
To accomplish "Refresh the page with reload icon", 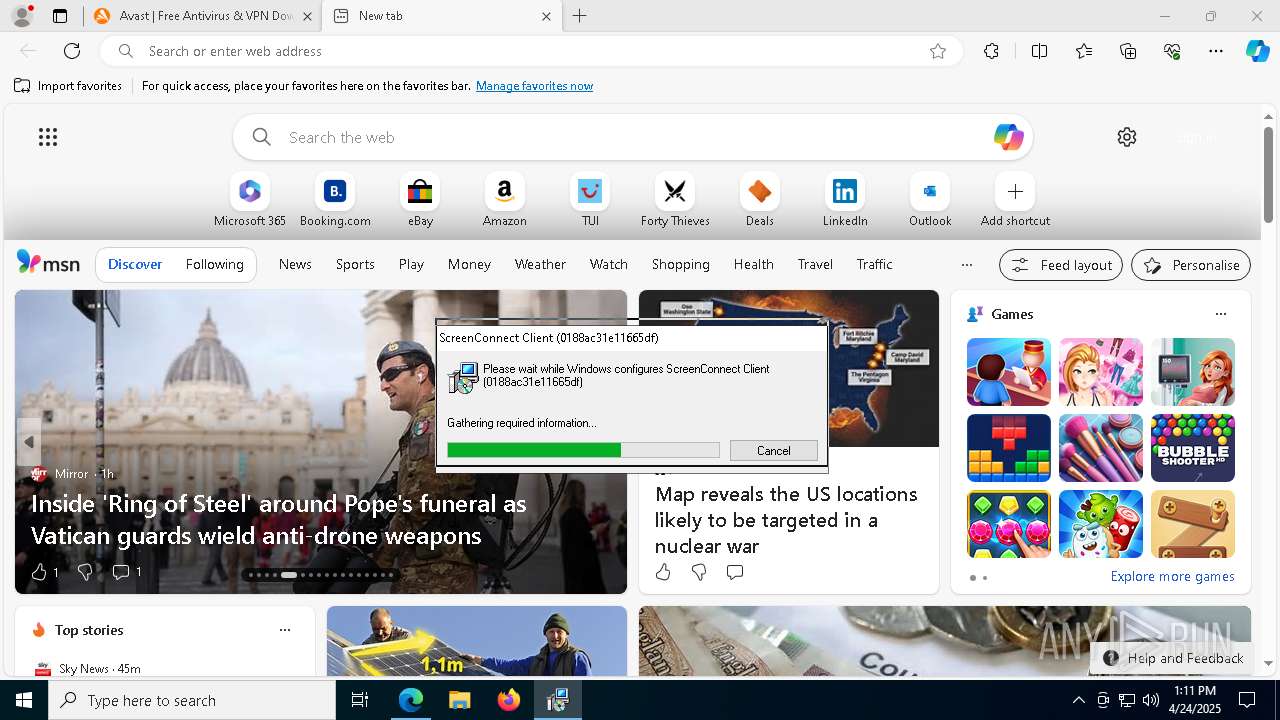I will (72, 51).
